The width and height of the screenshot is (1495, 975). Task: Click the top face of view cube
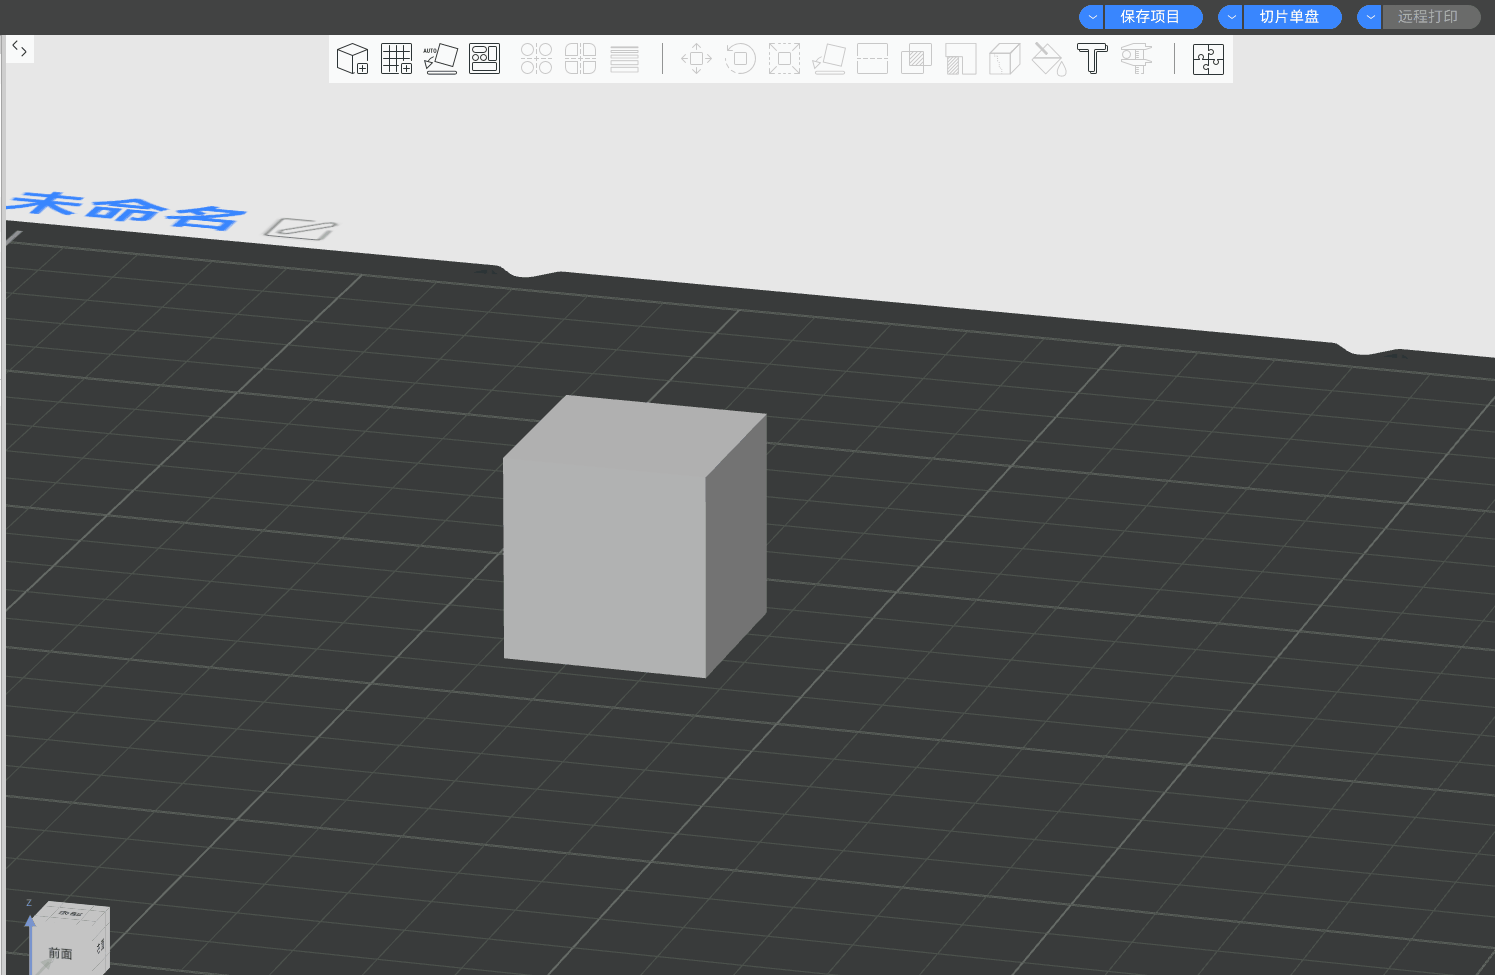click(x=72, y=912)
